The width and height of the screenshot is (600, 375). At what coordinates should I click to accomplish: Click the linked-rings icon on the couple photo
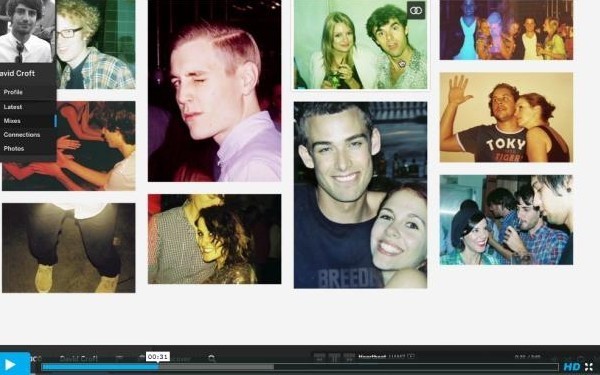[x=416, y=11]
